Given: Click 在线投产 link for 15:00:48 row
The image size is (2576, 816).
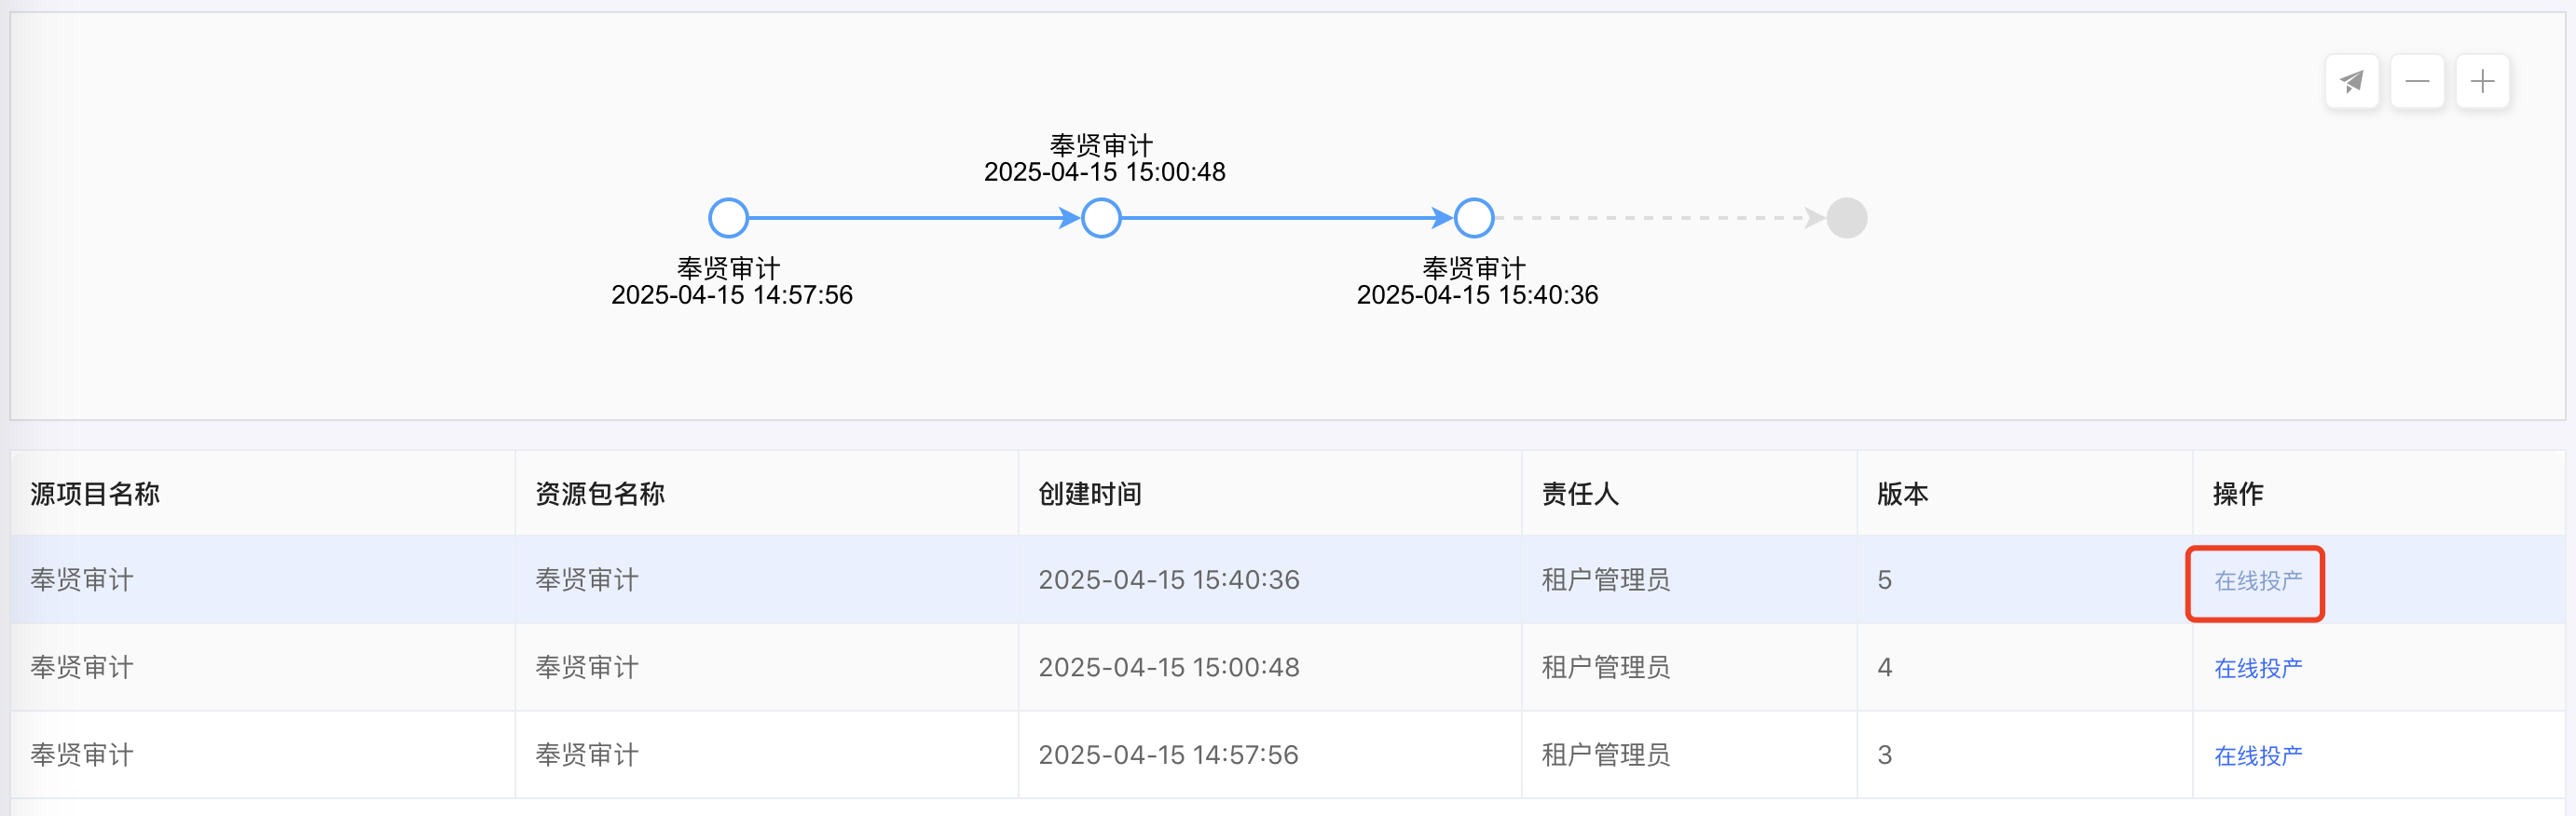Looking at the screenshot, I should [x=2257, y=668].
